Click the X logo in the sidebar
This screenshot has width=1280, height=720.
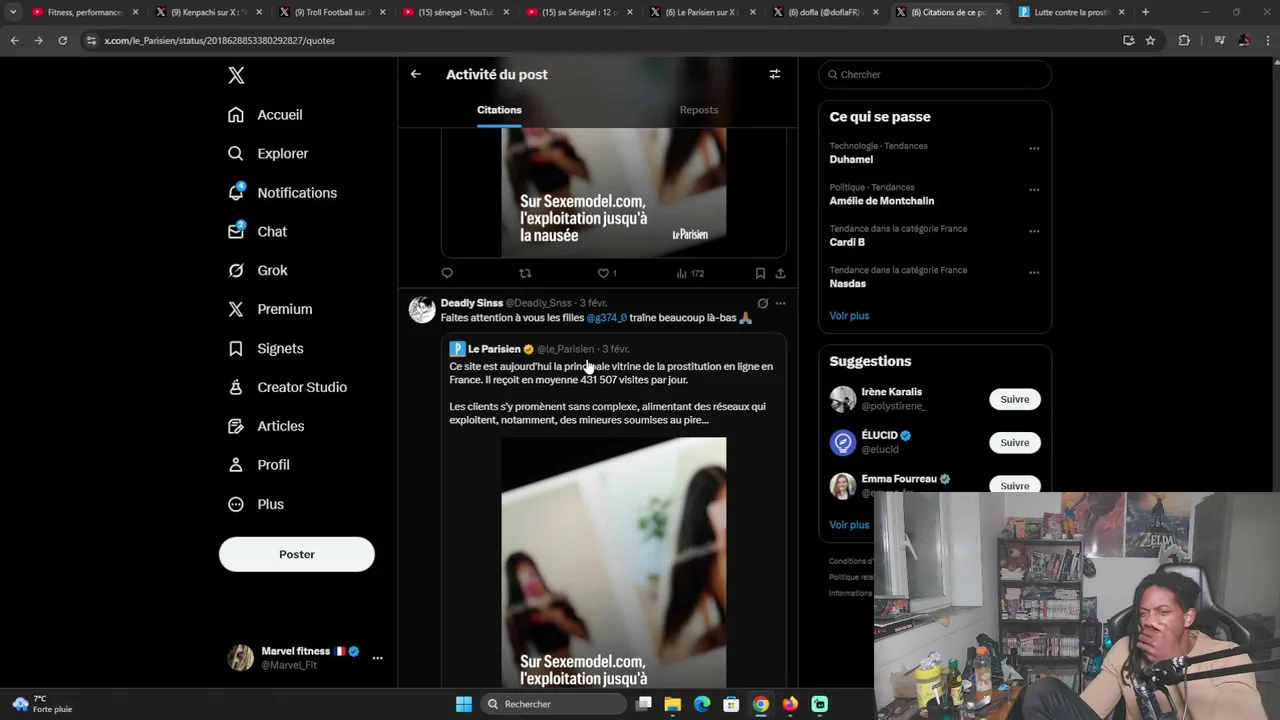pyautogui.click(x=236, y=75)
